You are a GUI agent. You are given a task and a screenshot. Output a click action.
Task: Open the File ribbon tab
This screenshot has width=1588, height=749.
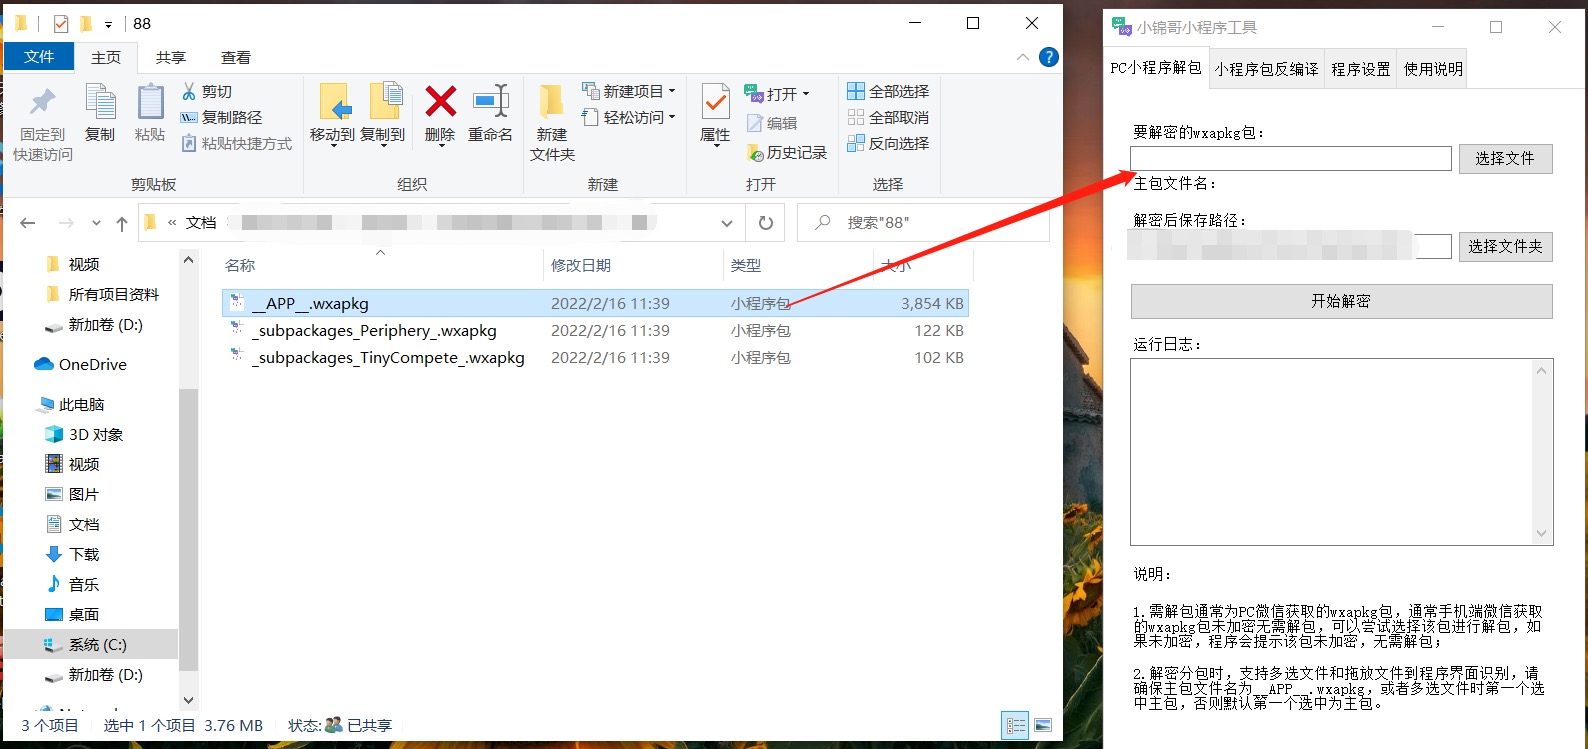click(x=39, y=57)
